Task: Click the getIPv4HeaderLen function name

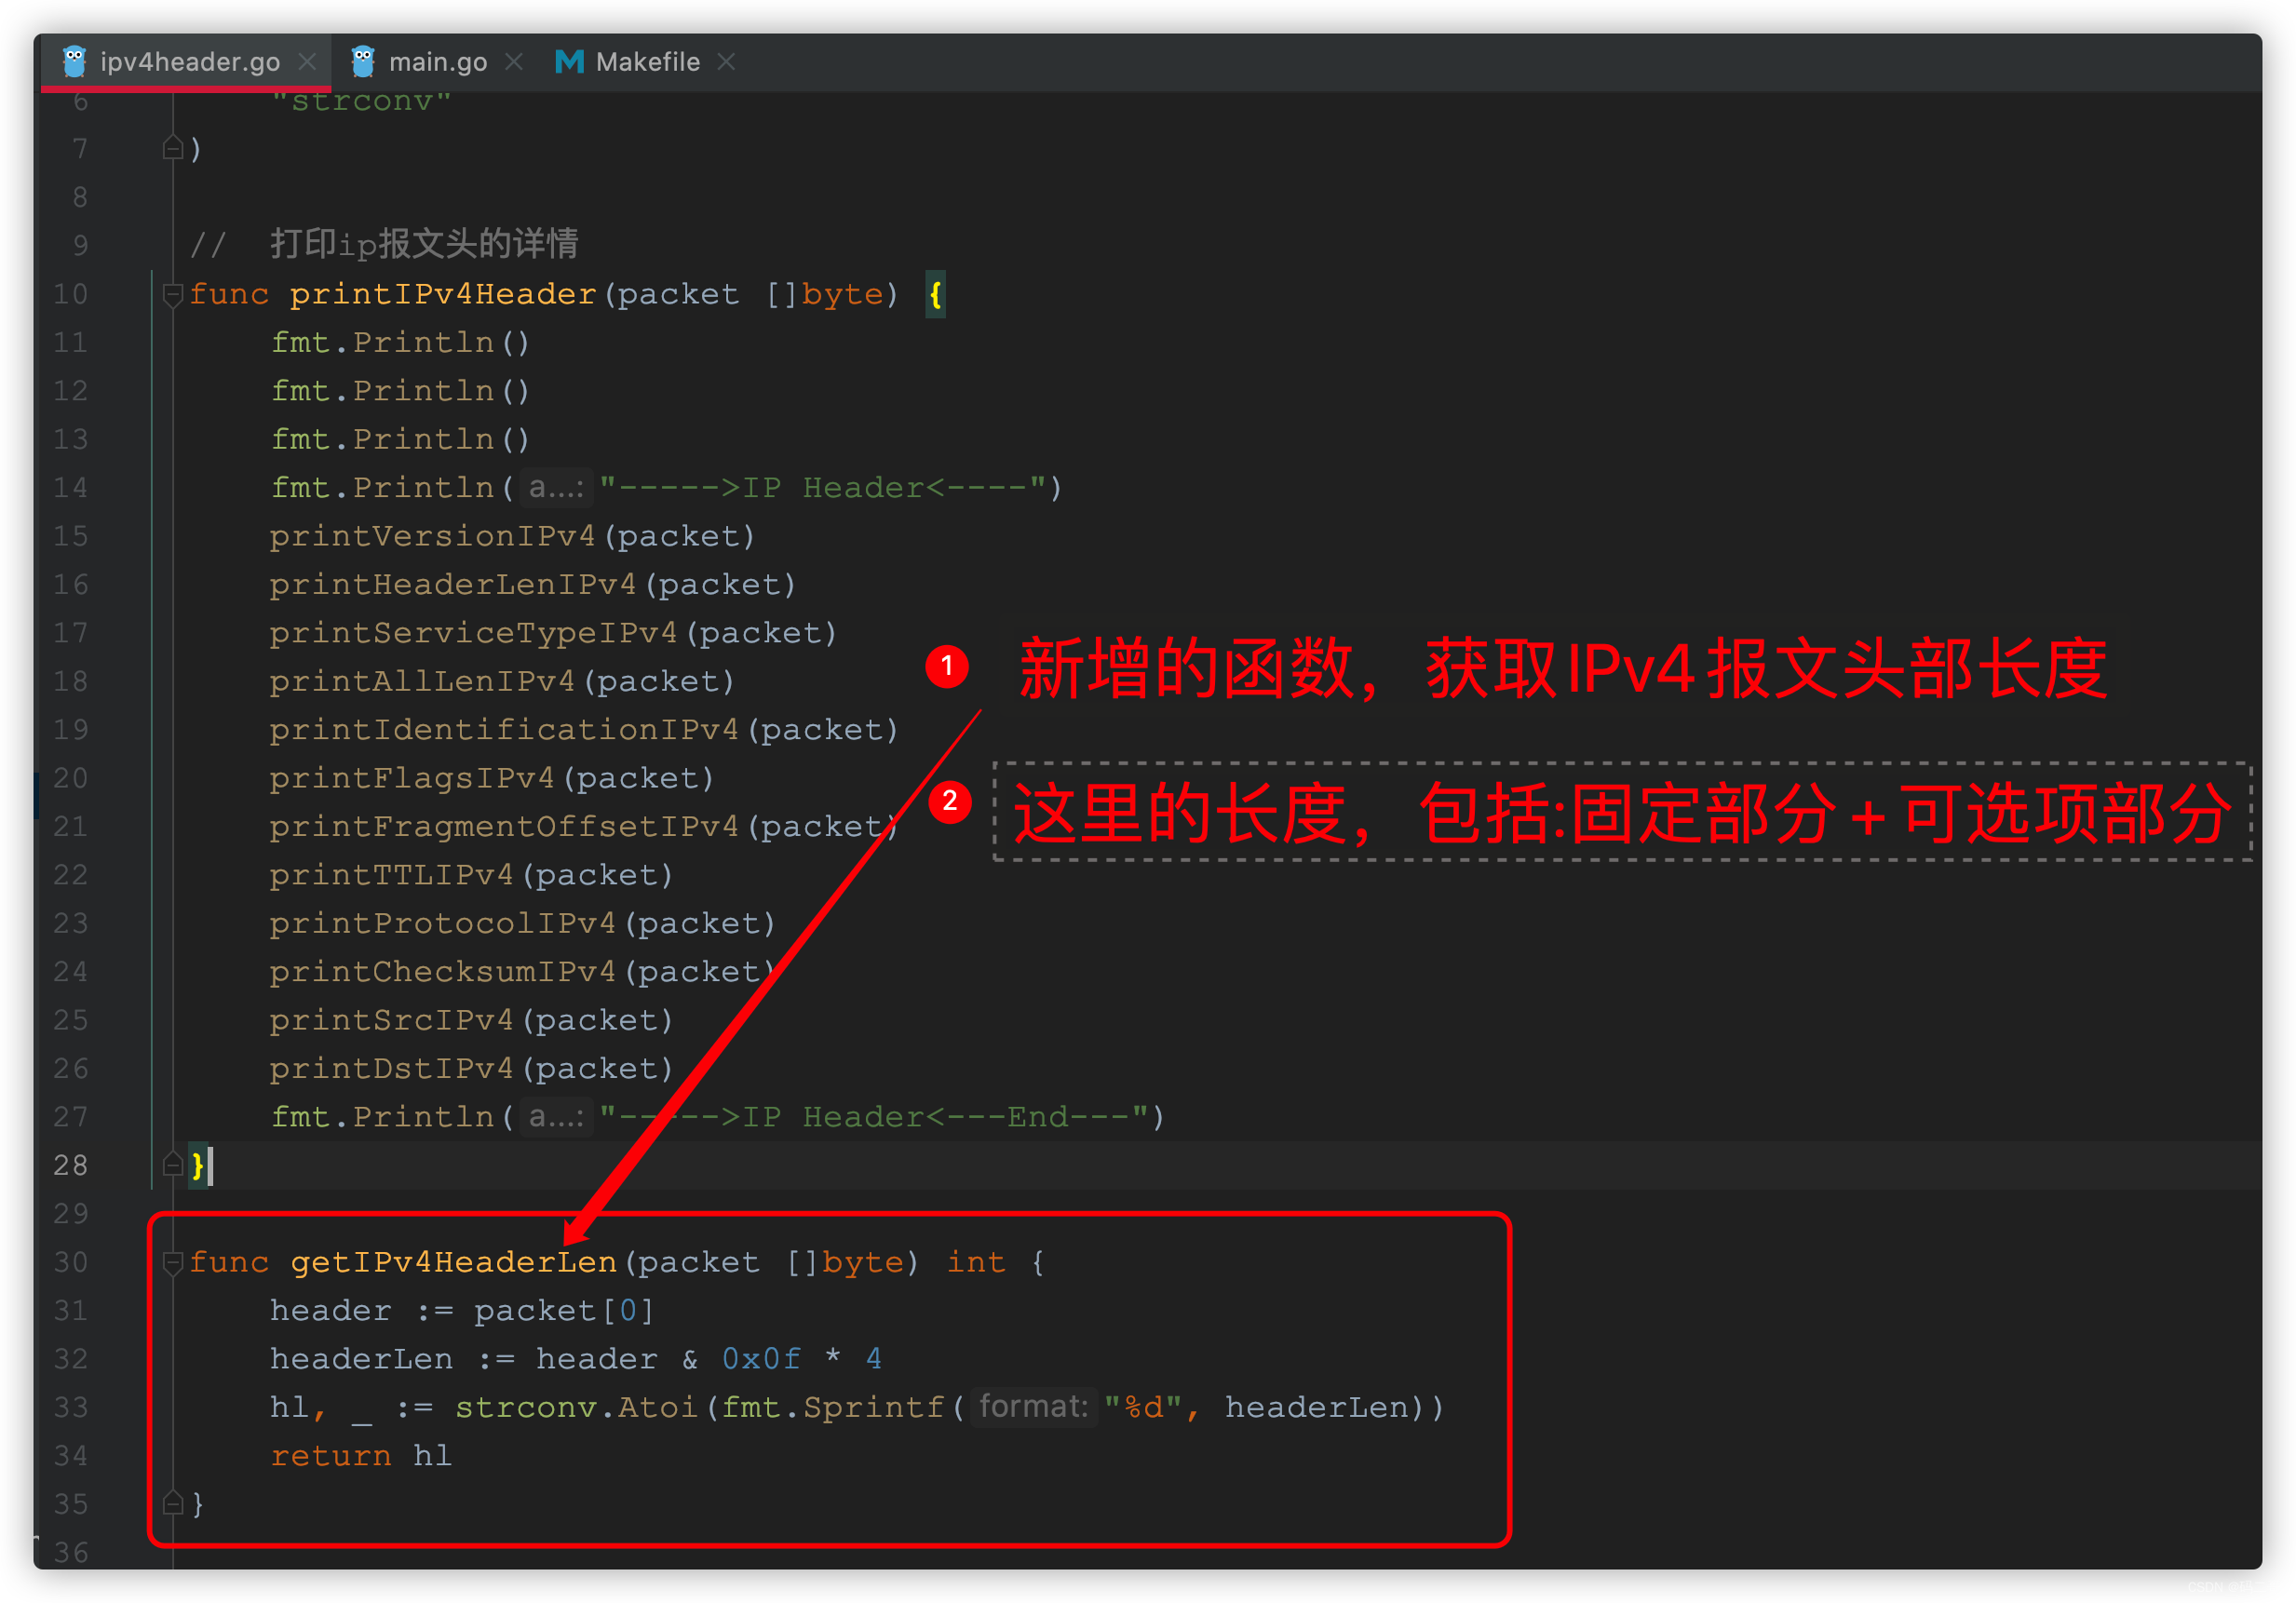Action: coord(453,1263)
